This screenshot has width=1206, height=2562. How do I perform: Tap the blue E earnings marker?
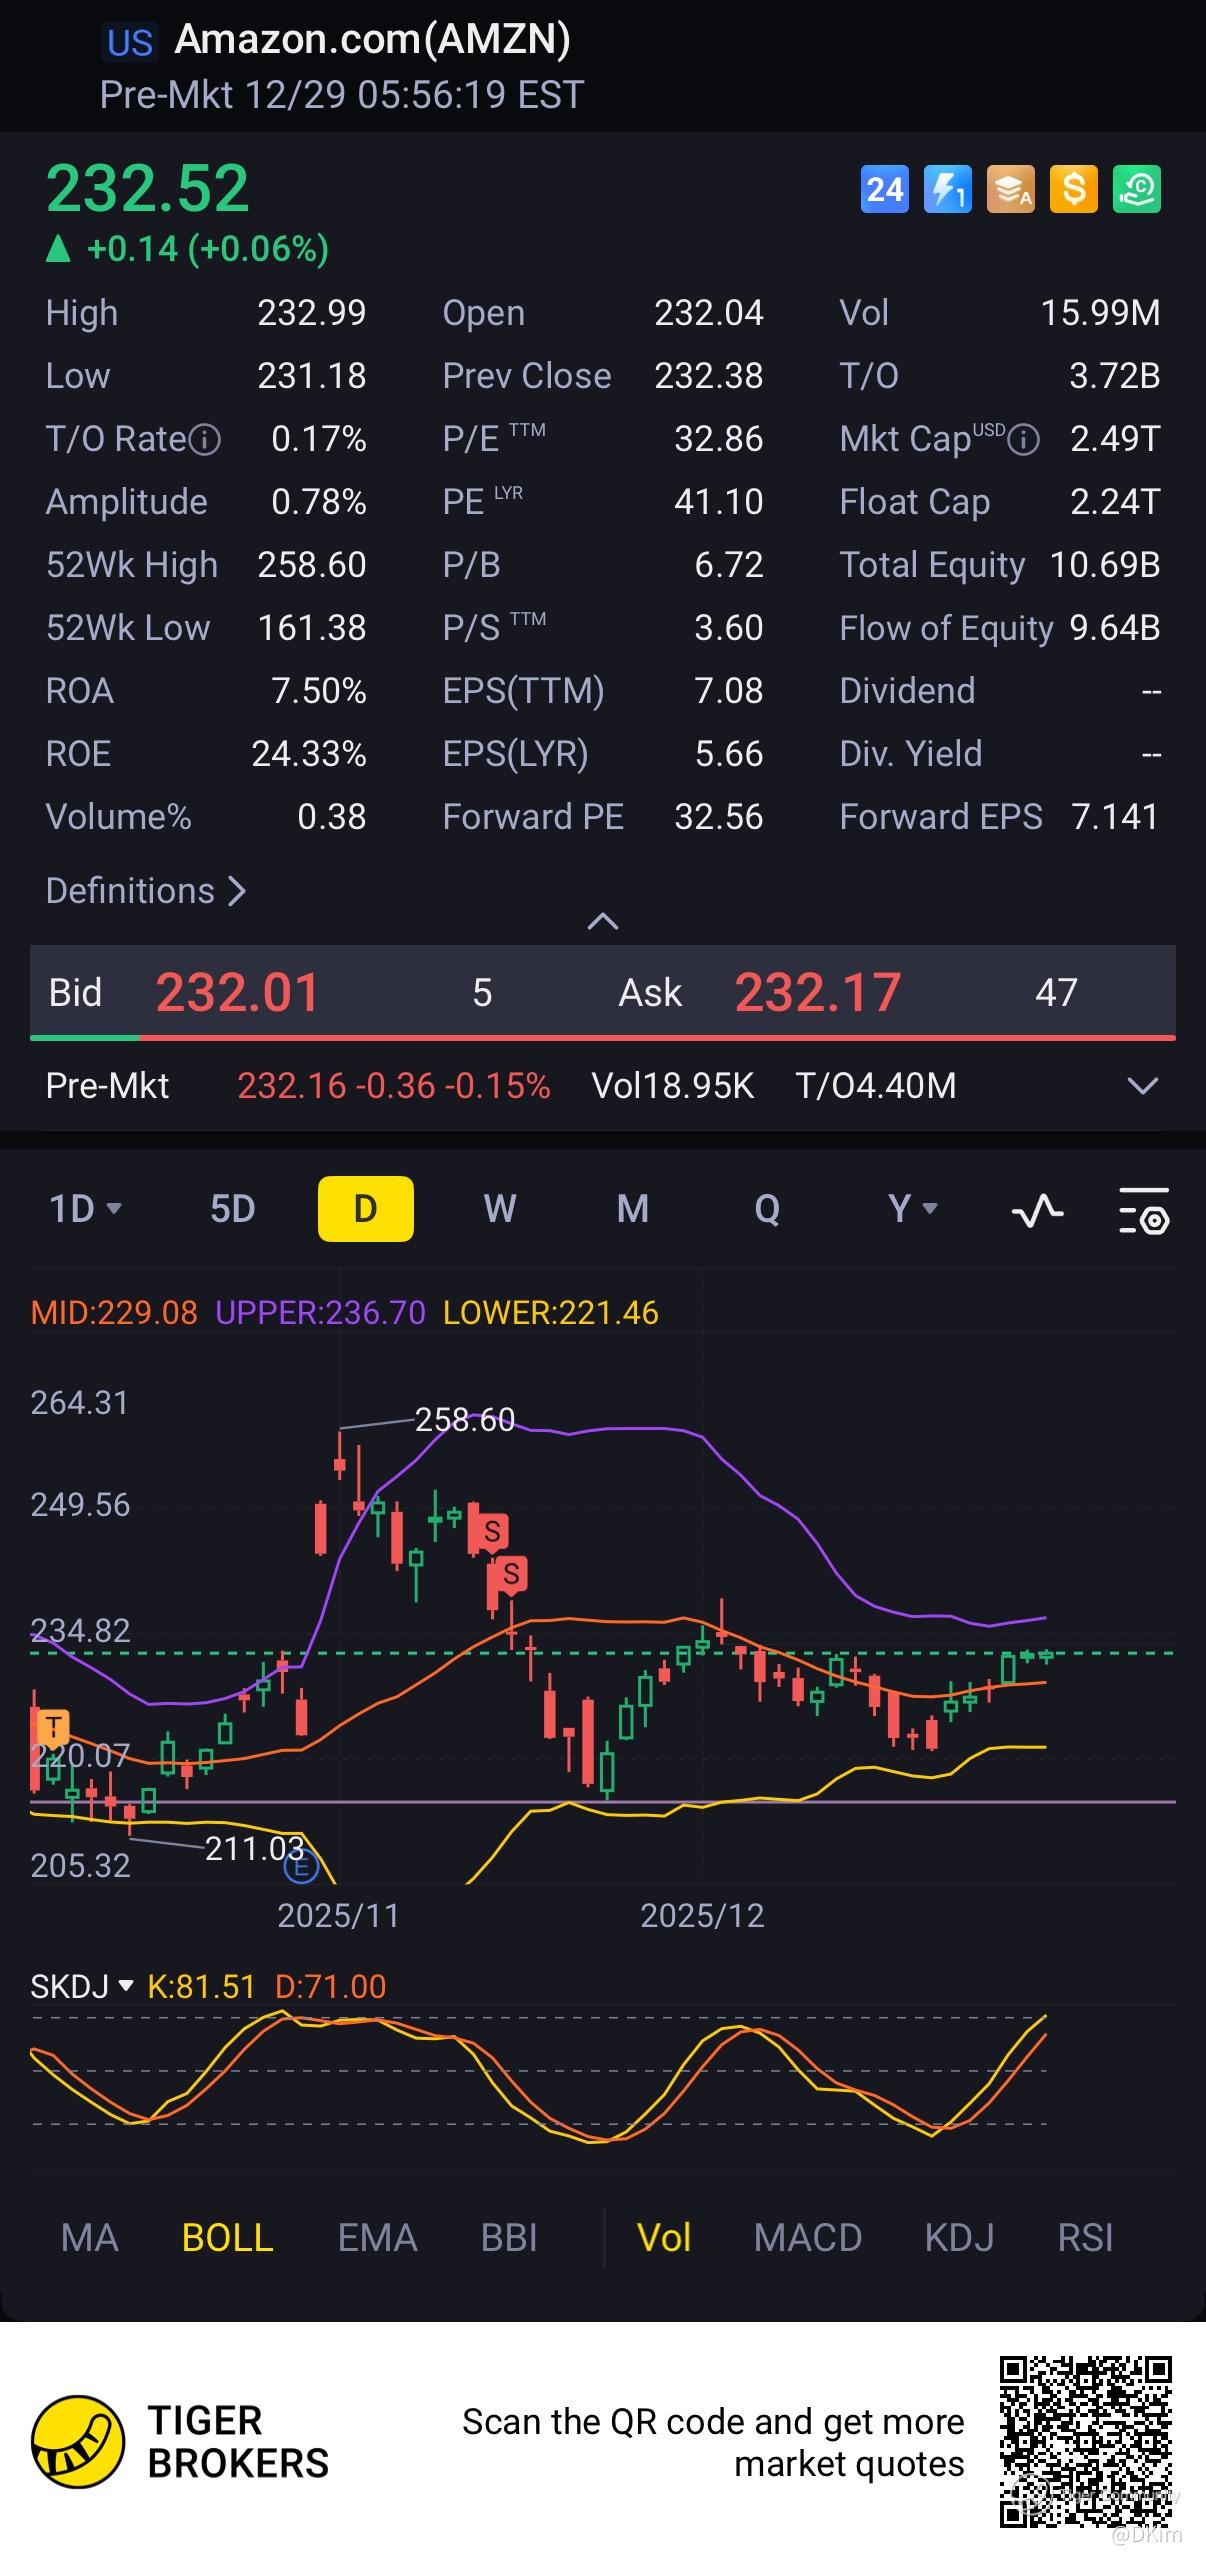[301, 1866]
